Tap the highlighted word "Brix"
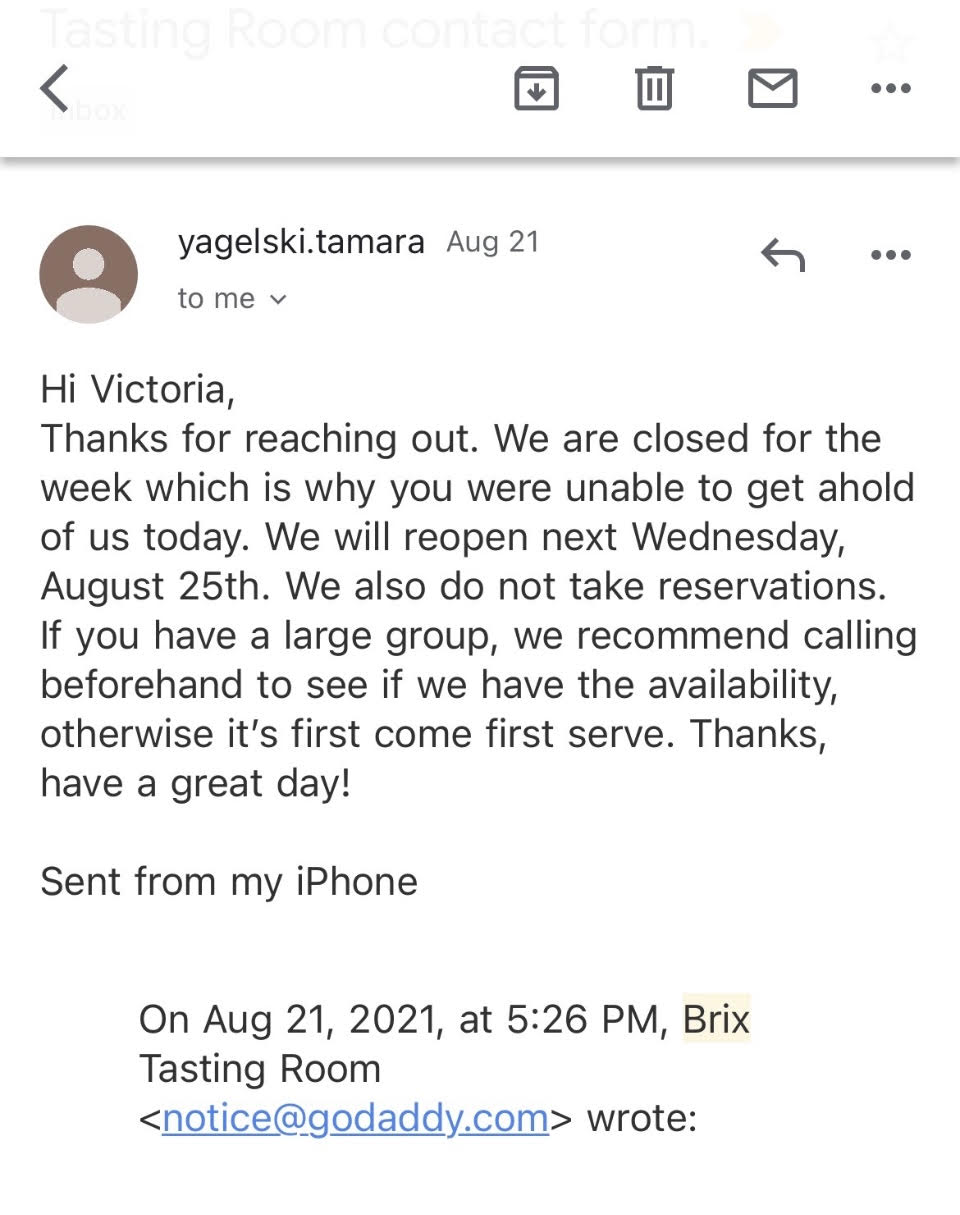This screenshot has height=1215, width=960. click(716, 1019)
